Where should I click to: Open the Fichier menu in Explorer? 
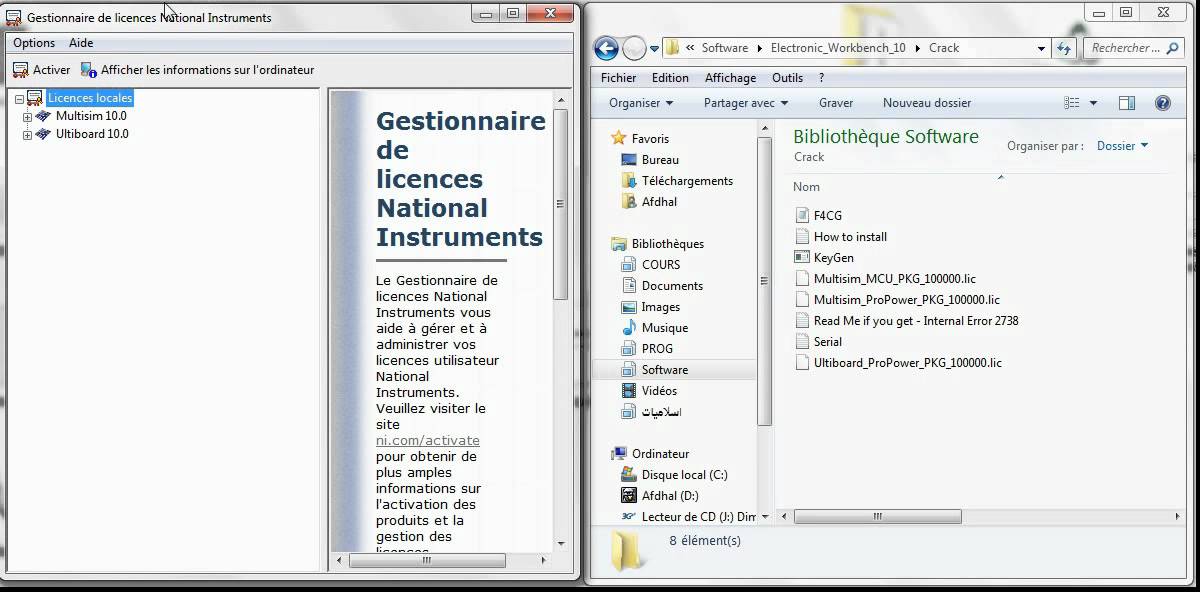(618, 78)
